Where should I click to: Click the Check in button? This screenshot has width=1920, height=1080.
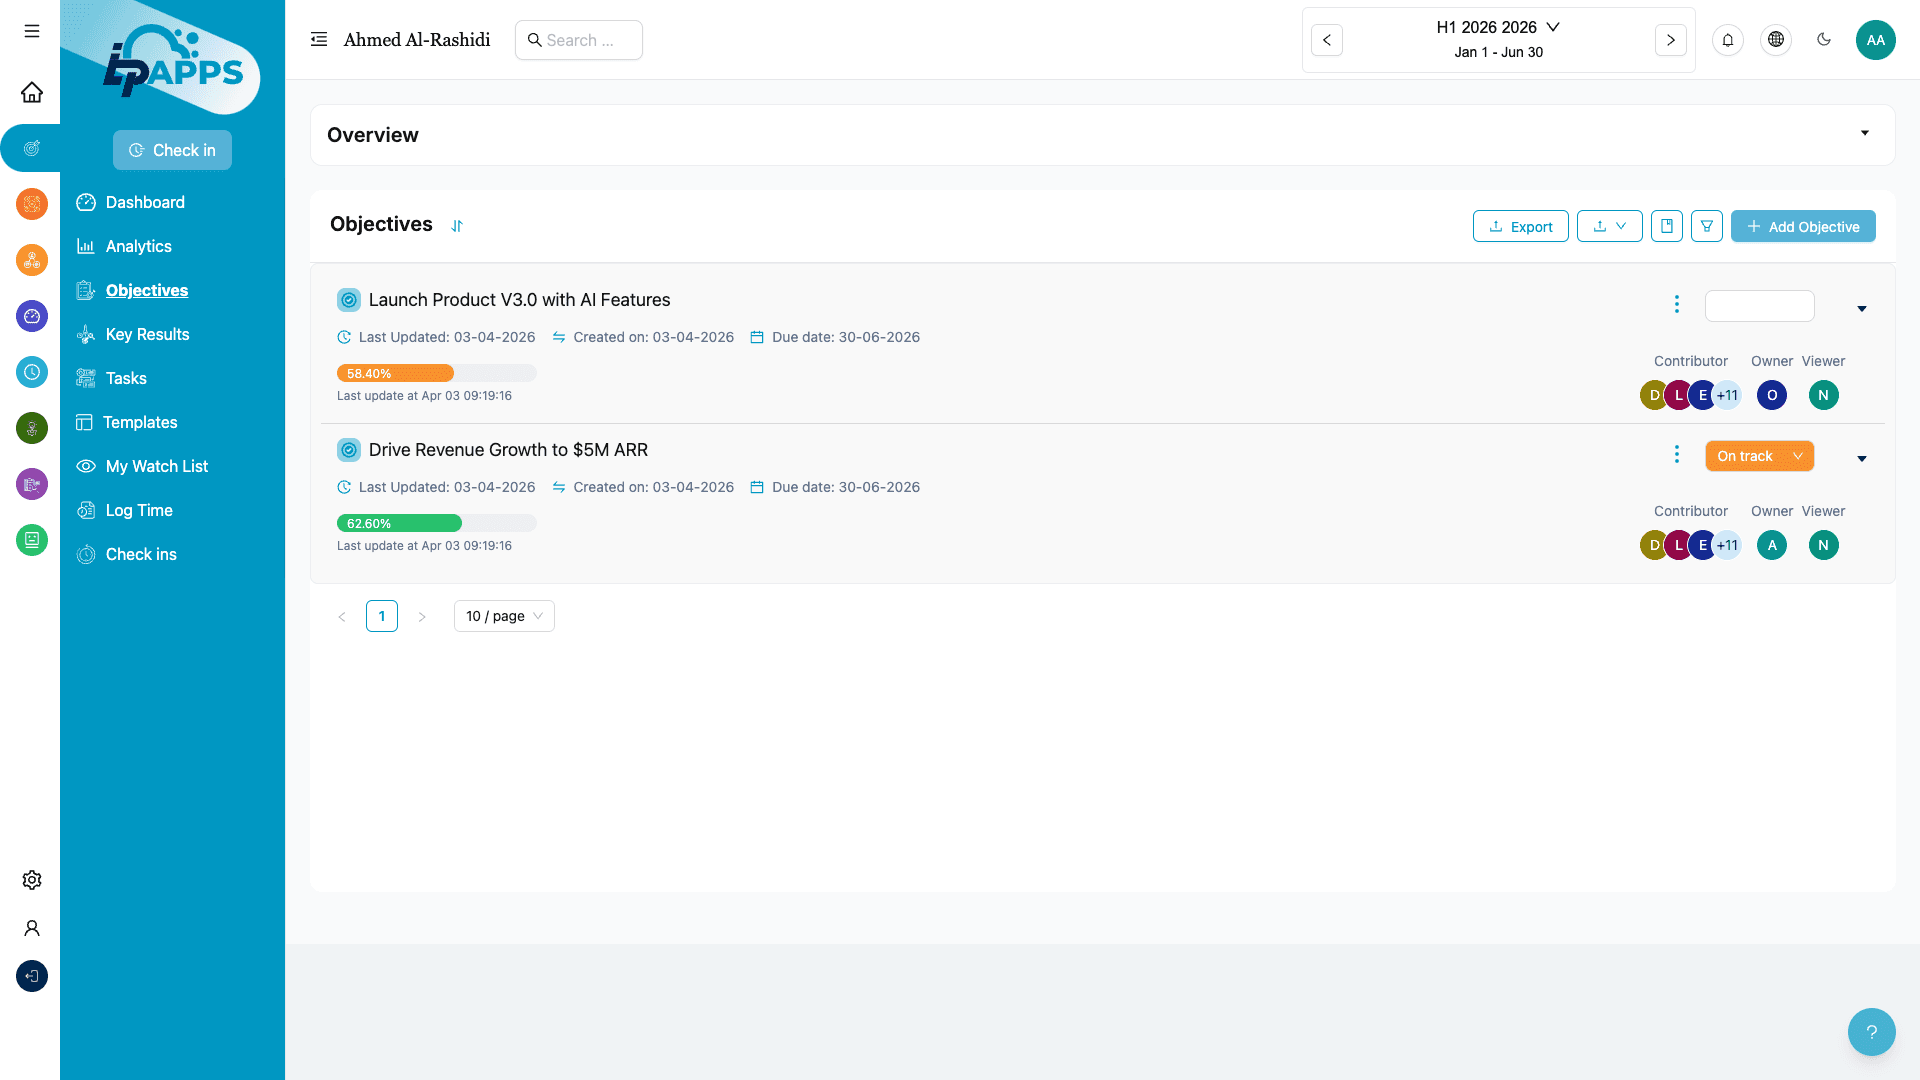172,150
